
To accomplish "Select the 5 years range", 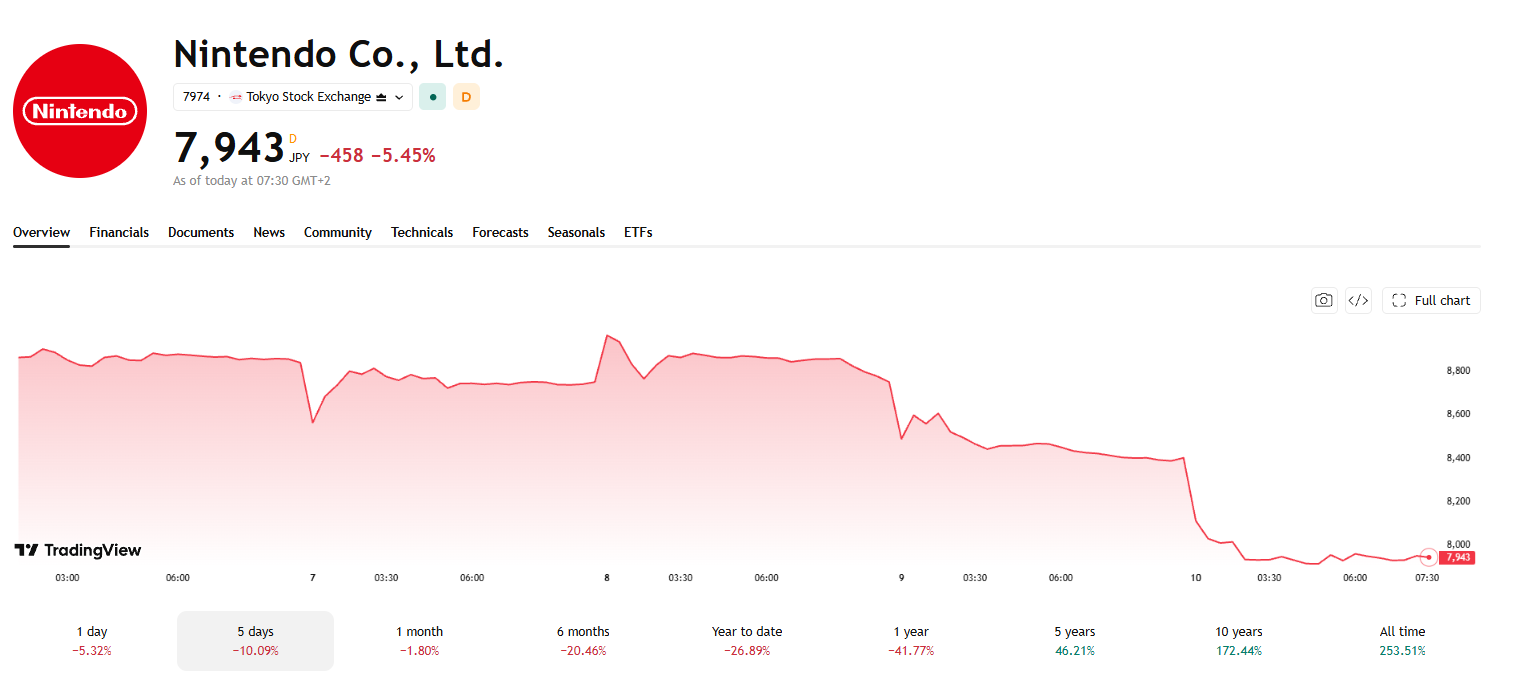I will point(1074,641).
